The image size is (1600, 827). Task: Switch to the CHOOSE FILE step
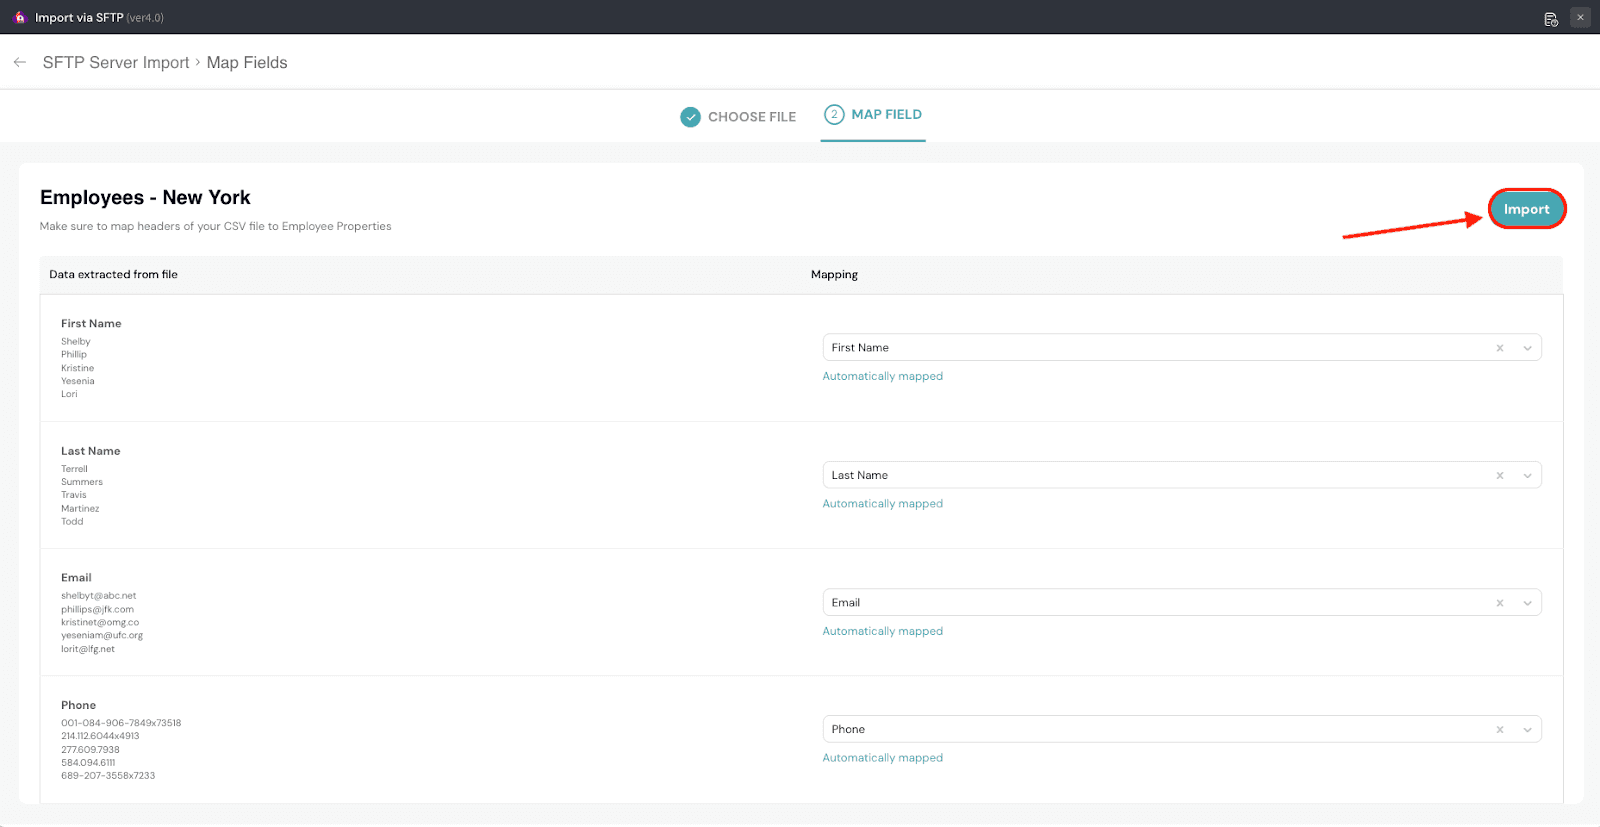tap(751, 117)
